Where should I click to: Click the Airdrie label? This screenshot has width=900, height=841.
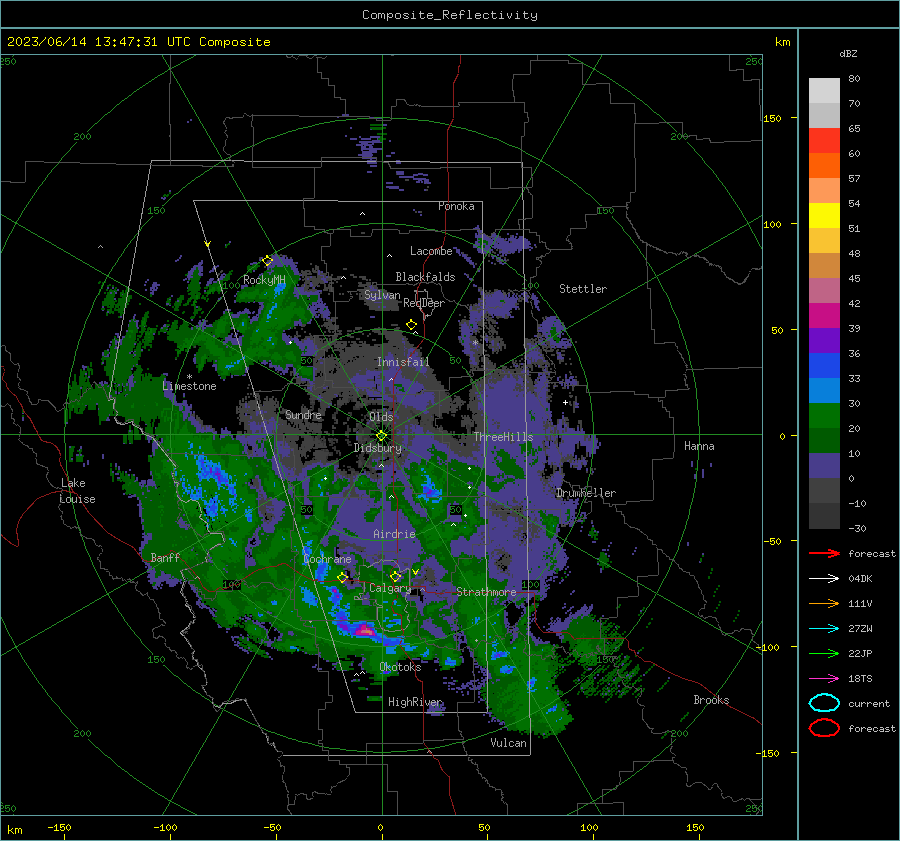[394, 534]
